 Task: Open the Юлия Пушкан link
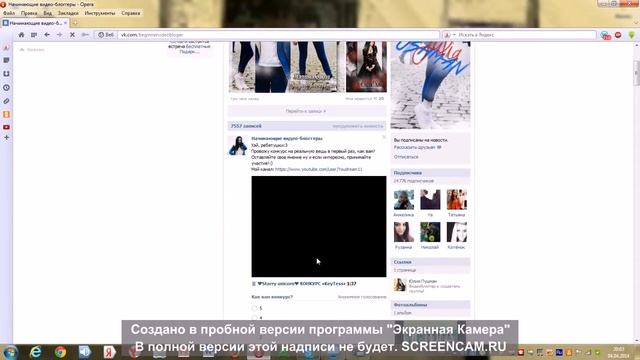[423, 281]
